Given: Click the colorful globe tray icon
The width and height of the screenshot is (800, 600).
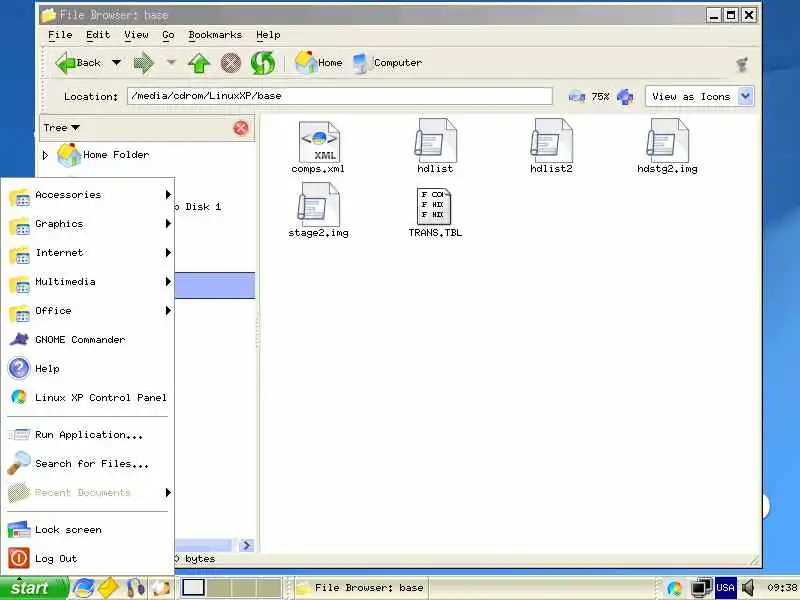Looking at the screenshot, I should [x=674, y=588].
